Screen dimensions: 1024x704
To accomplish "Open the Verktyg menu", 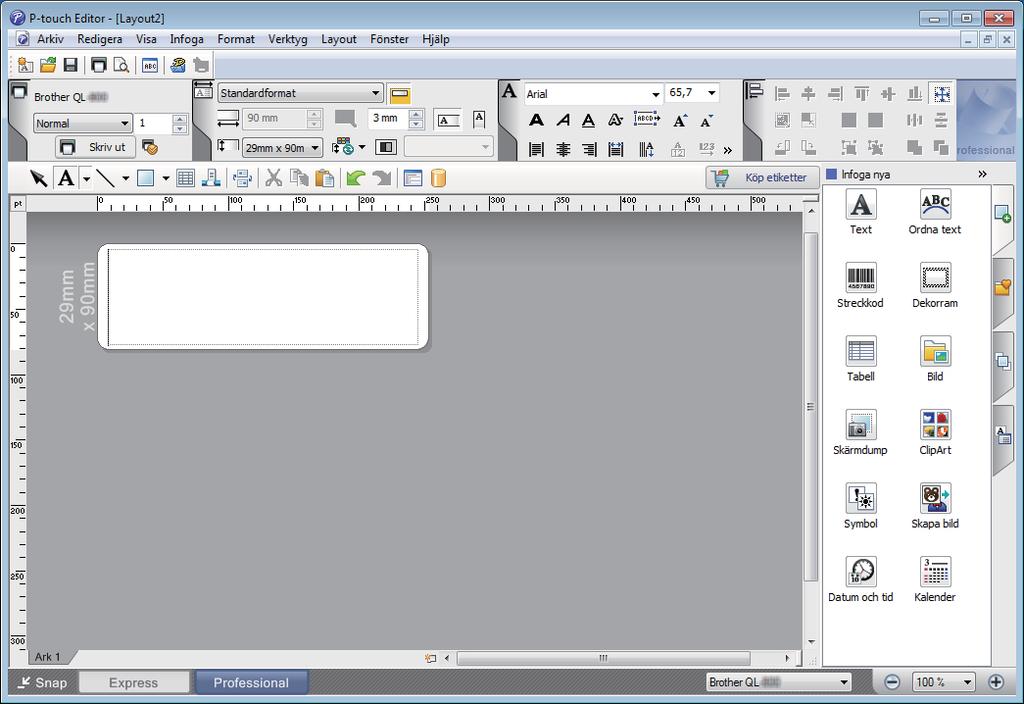I will pyautogui.click(x=287, y=39).
